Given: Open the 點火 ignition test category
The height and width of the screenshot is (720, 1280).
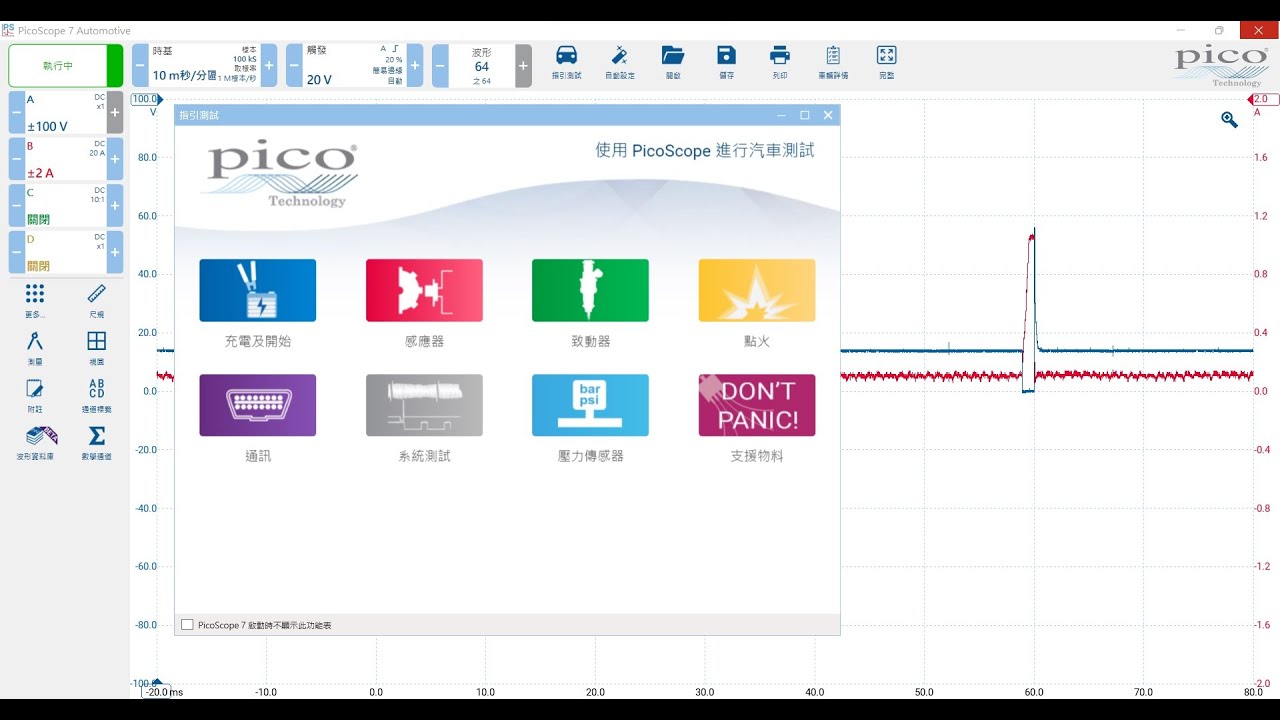Looking at the screenshot, I should (x=757, y=291).
